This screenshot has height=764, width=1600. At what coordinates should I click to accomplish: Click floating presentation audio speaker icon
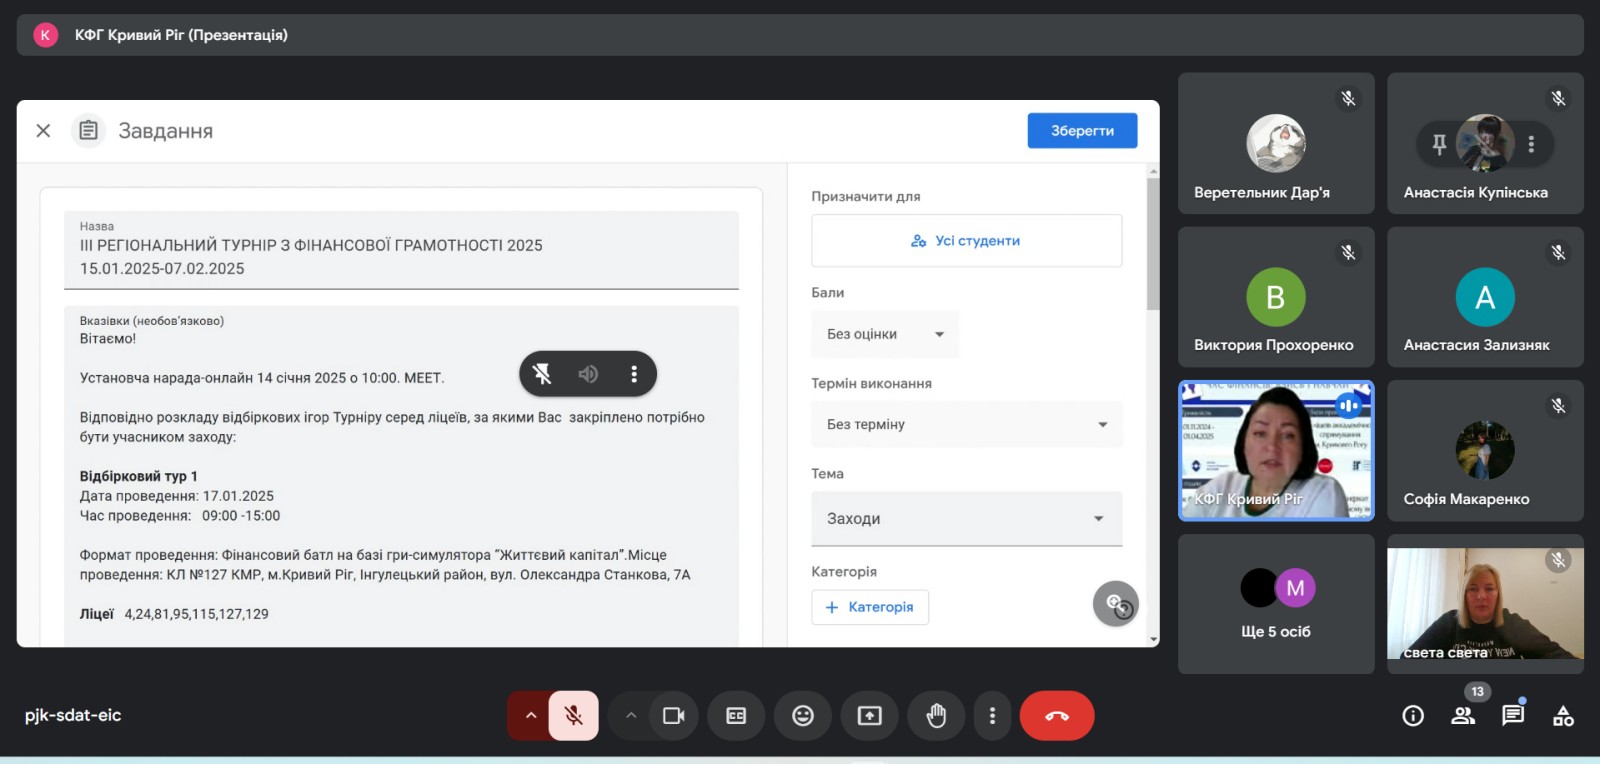pyautogui.click(x=588, y=374)
